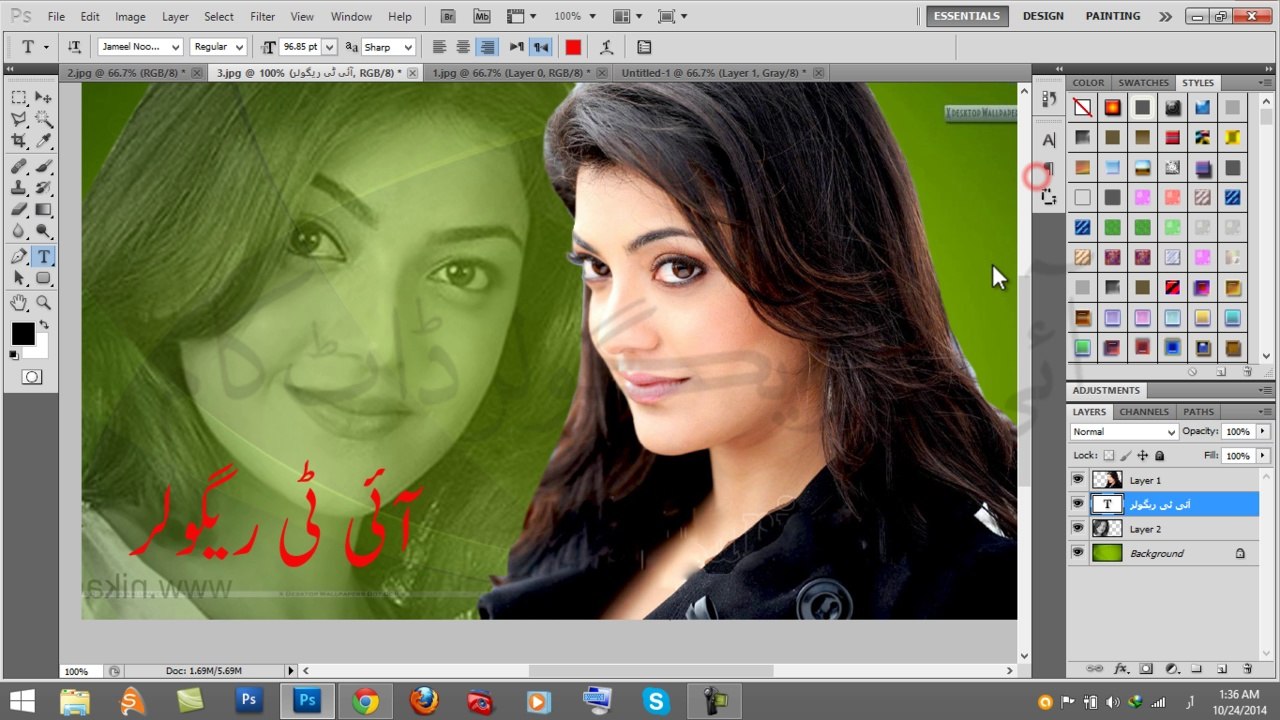Select the History Brush tool
The image size is (1280, 720).
click(x=44, y=188)
